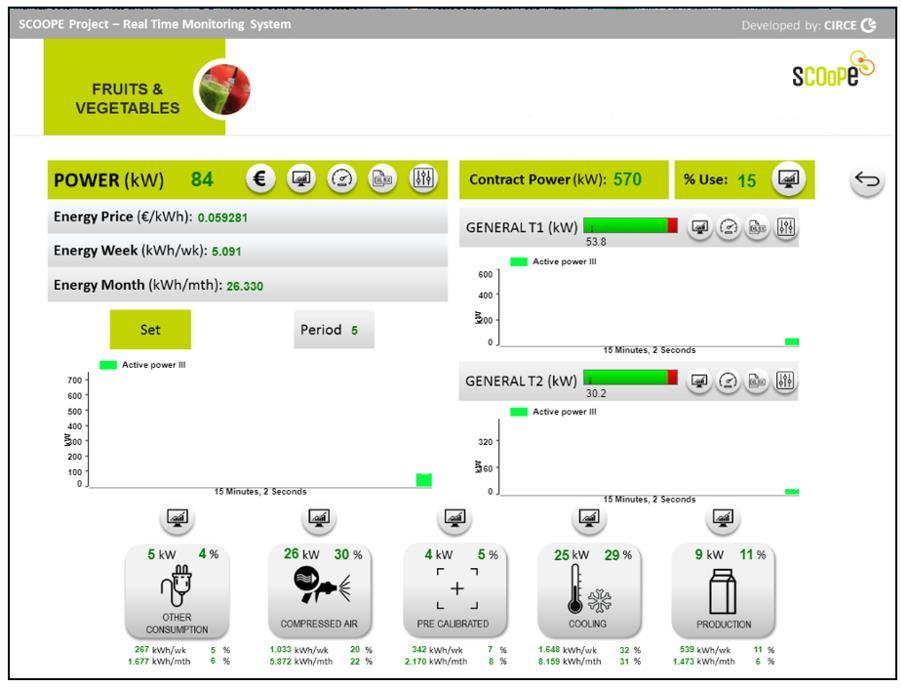Viewport: 901px width, 690px height.
Task: Open GENERAL T1 sliders settings icon
Action: [x=786, y=228]
